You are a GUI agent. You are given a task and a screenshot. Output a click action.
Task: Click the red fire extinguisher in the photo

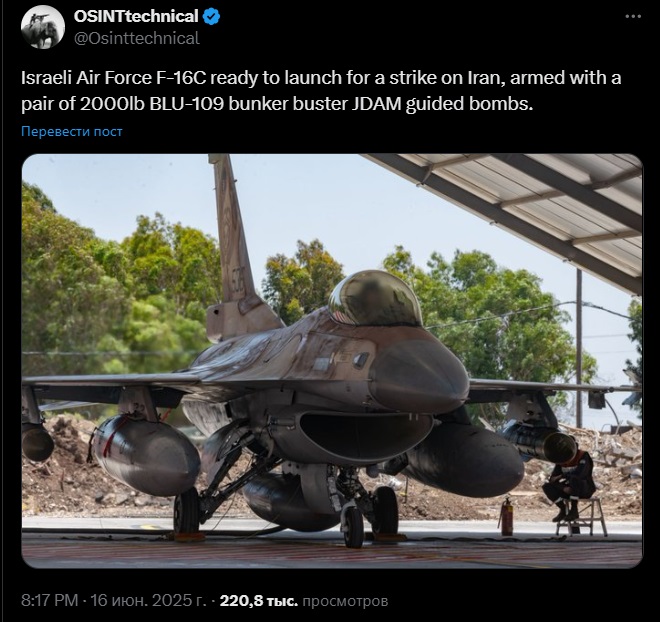click(506, 517)
